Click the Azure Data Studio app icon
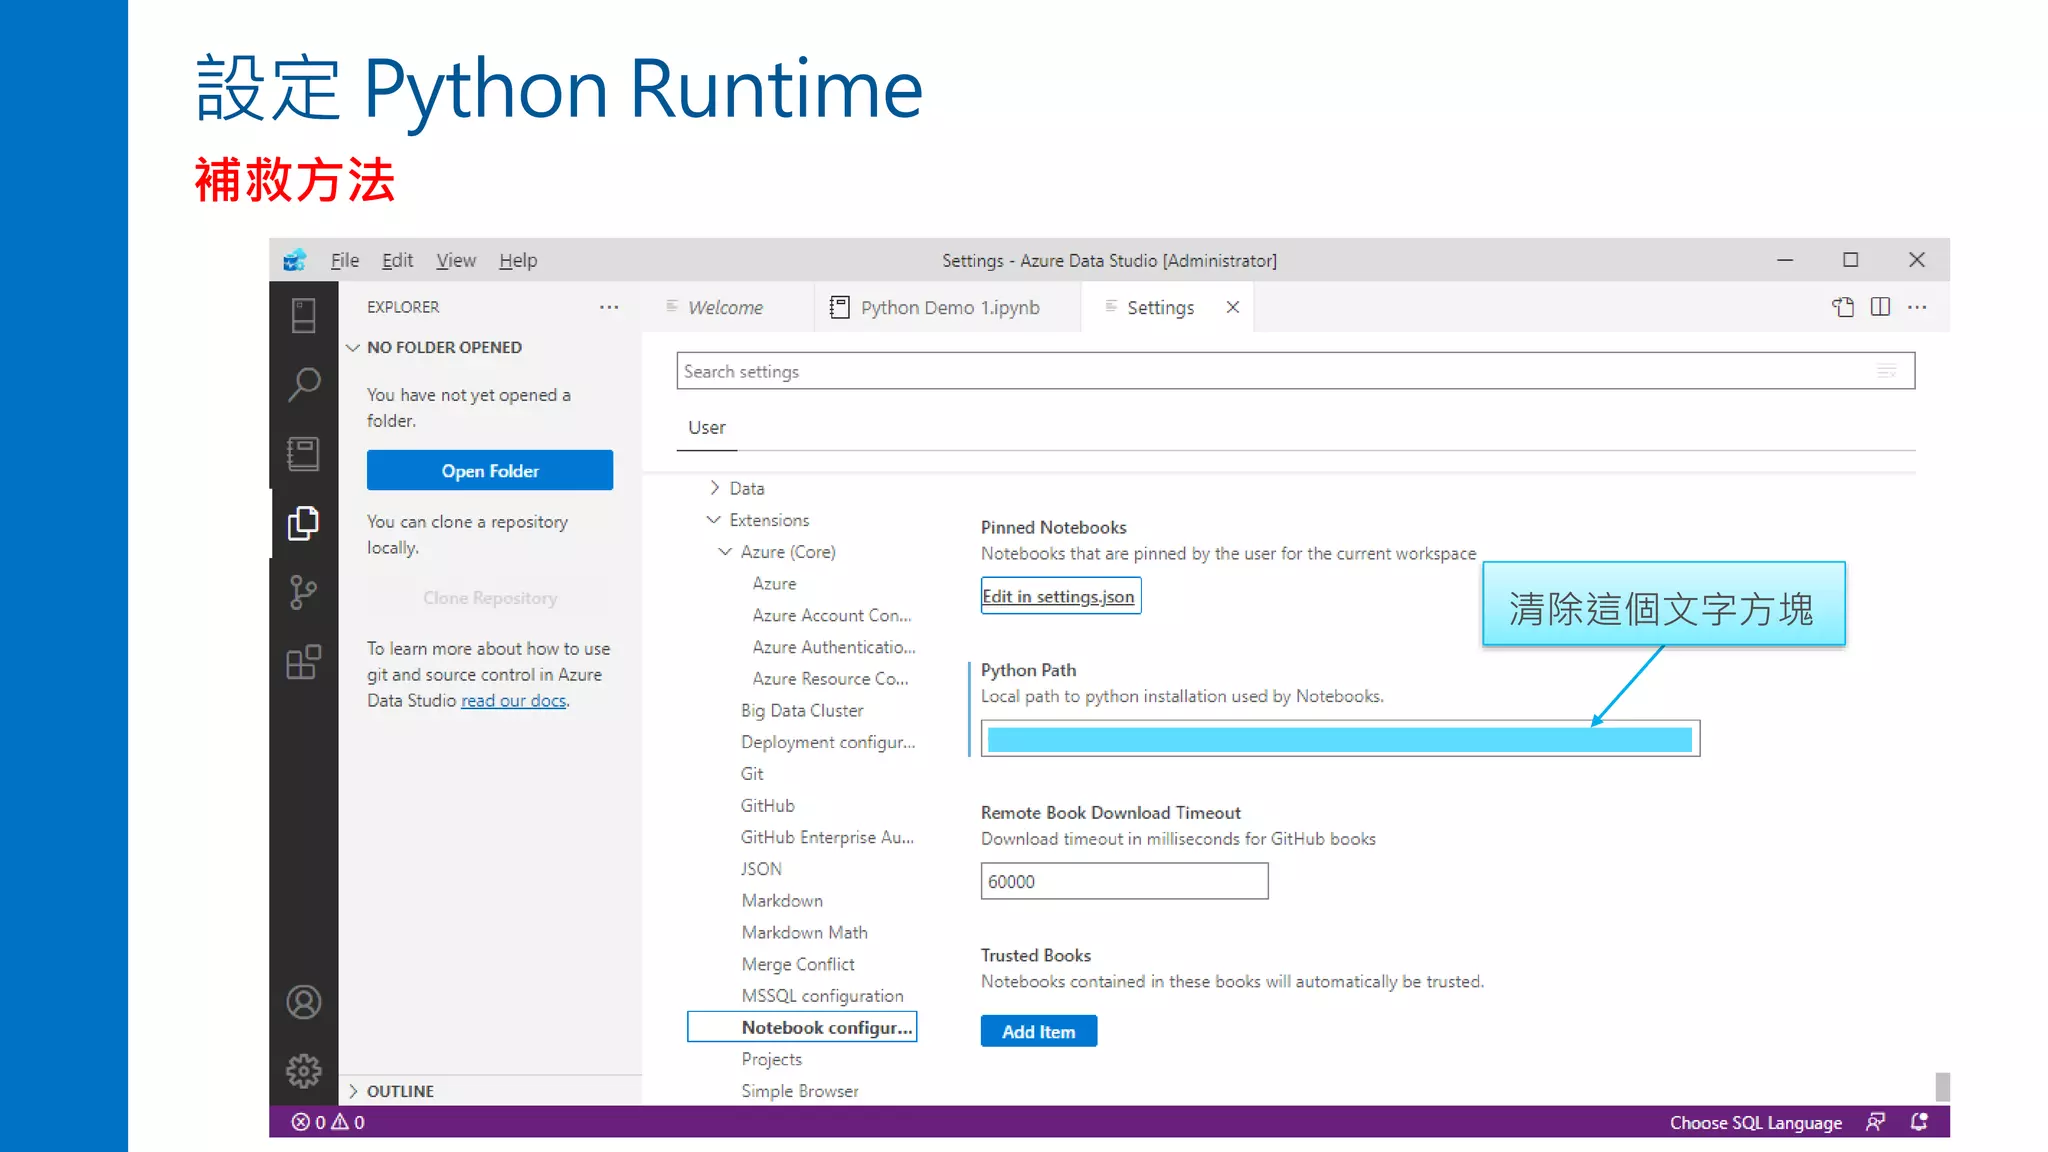The height and width of the screenshot is (1152, 2048). coord(295,260)
